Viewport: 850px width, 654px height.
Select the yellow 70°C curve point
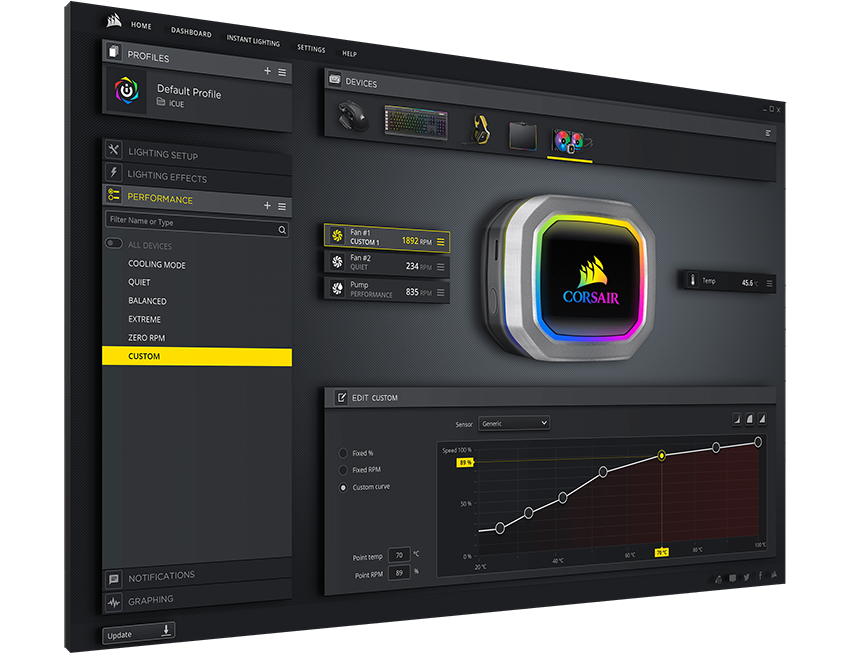661,456
